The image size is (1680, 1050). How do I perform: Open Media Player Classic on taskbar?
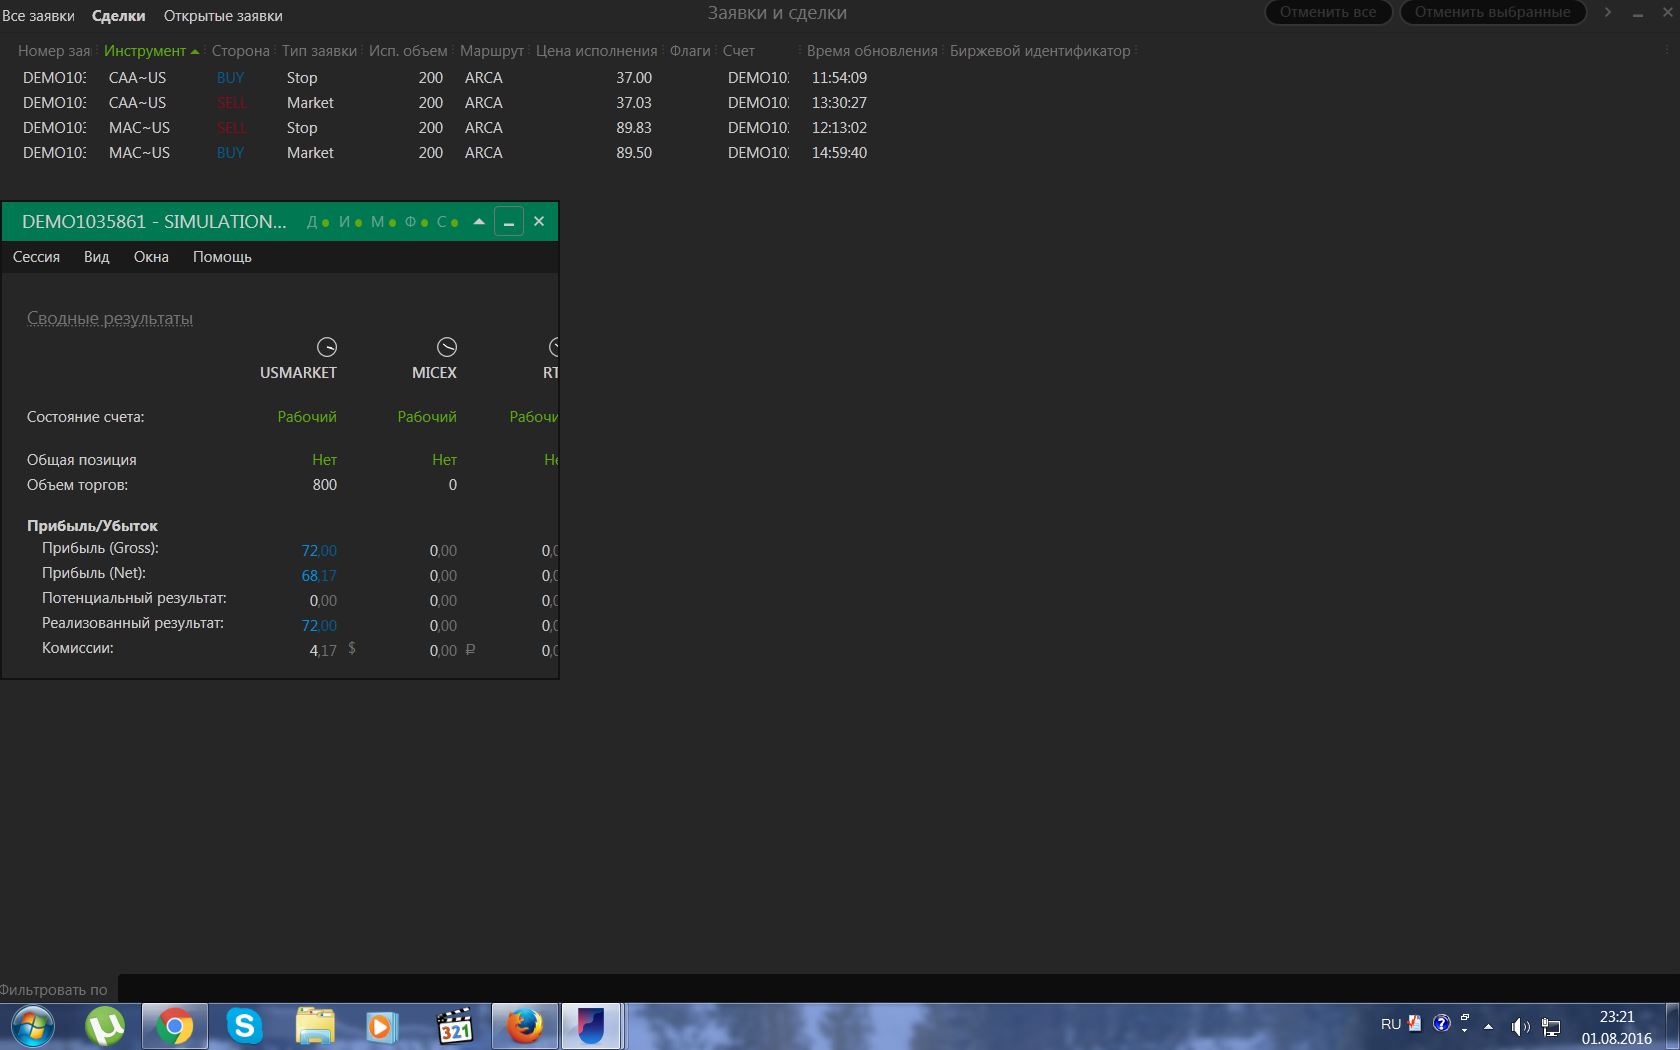(x=455, y=1027)
